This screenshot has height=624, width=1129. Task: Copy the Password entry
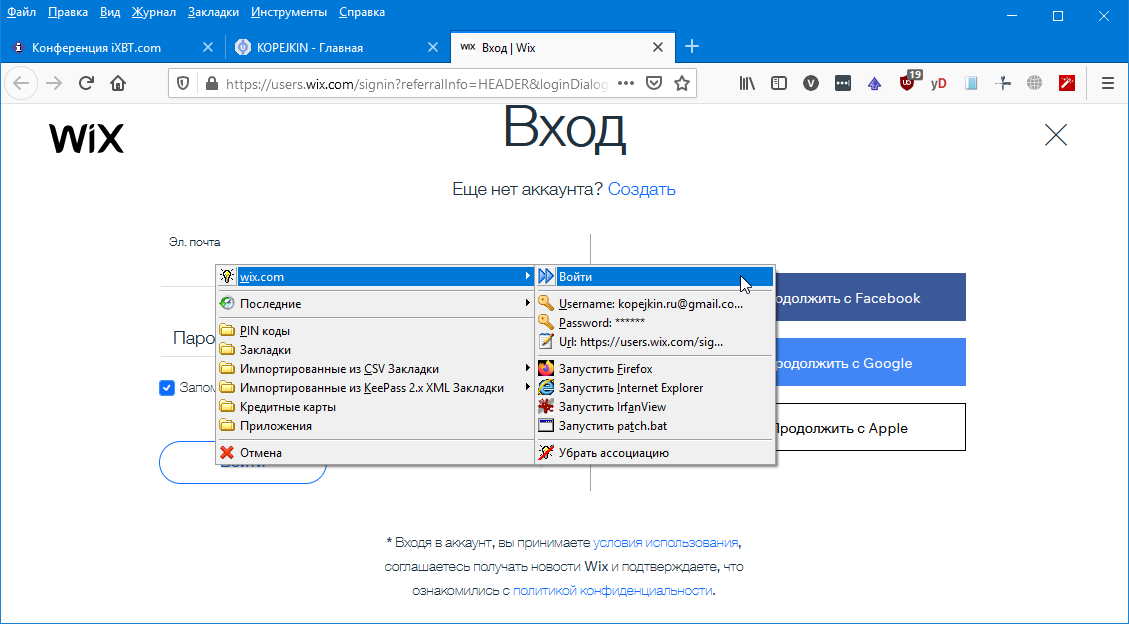pyautogui.click(x=655, y=322)
